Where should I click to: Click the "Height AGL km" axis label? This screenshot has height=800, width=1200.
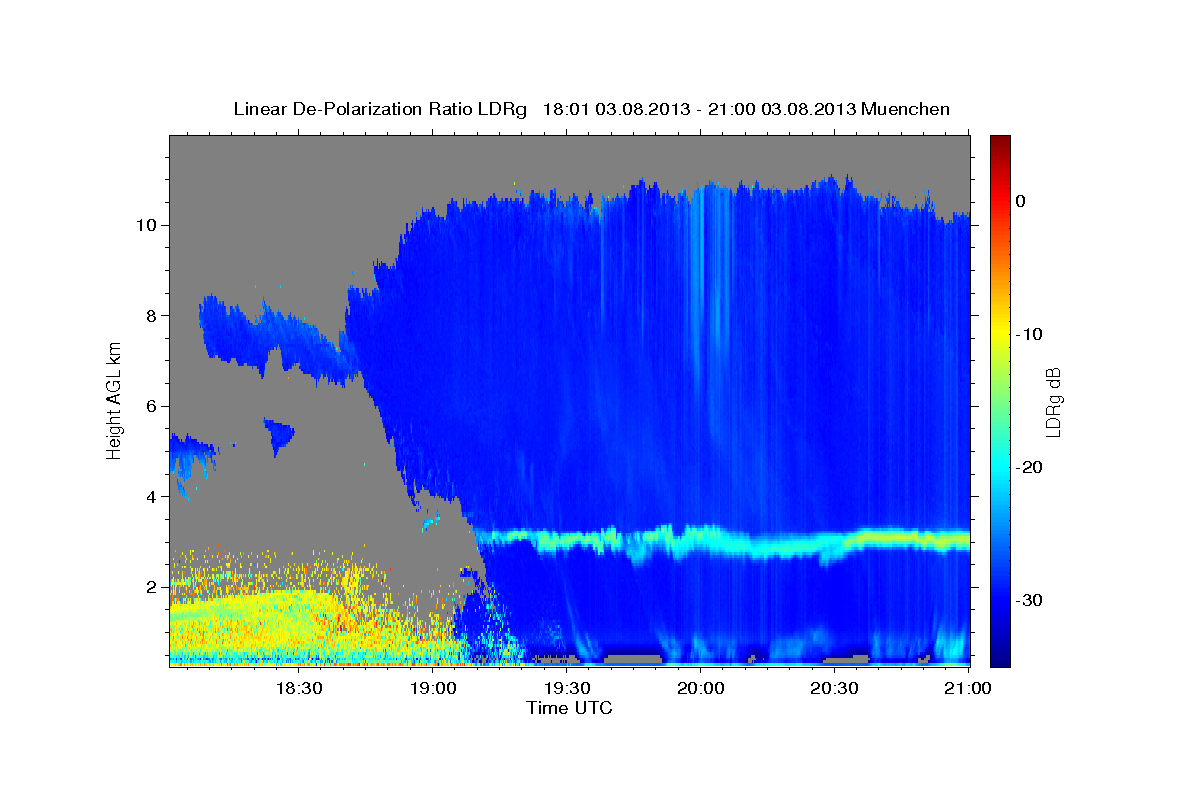(114, 401)
